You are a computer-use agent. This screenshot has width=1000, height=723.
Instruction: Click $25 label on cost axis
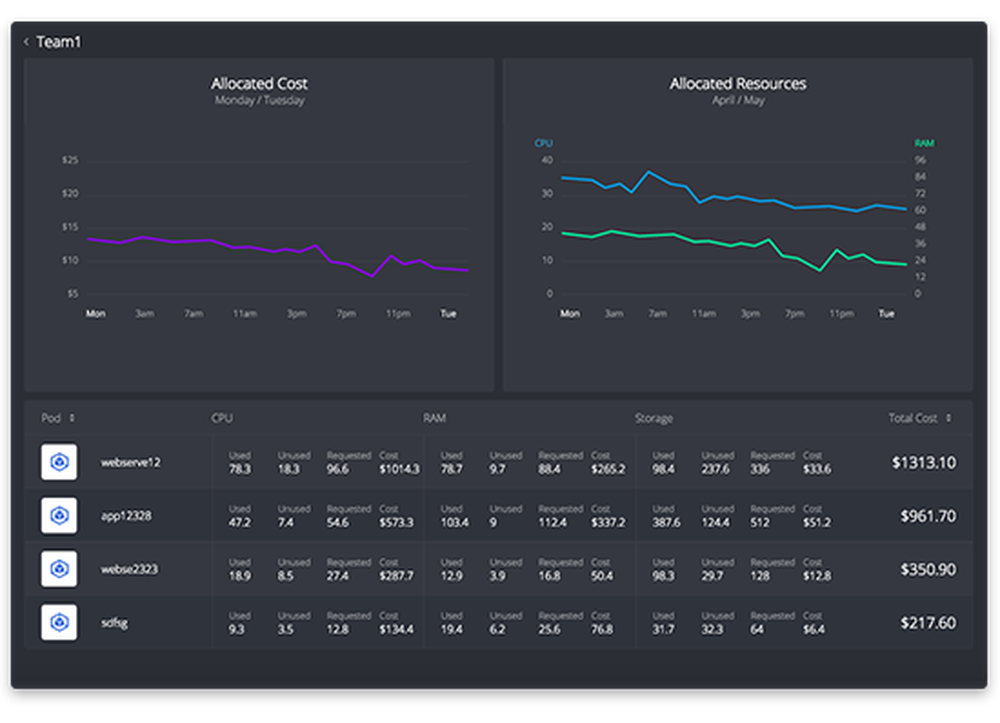point(70,160)
